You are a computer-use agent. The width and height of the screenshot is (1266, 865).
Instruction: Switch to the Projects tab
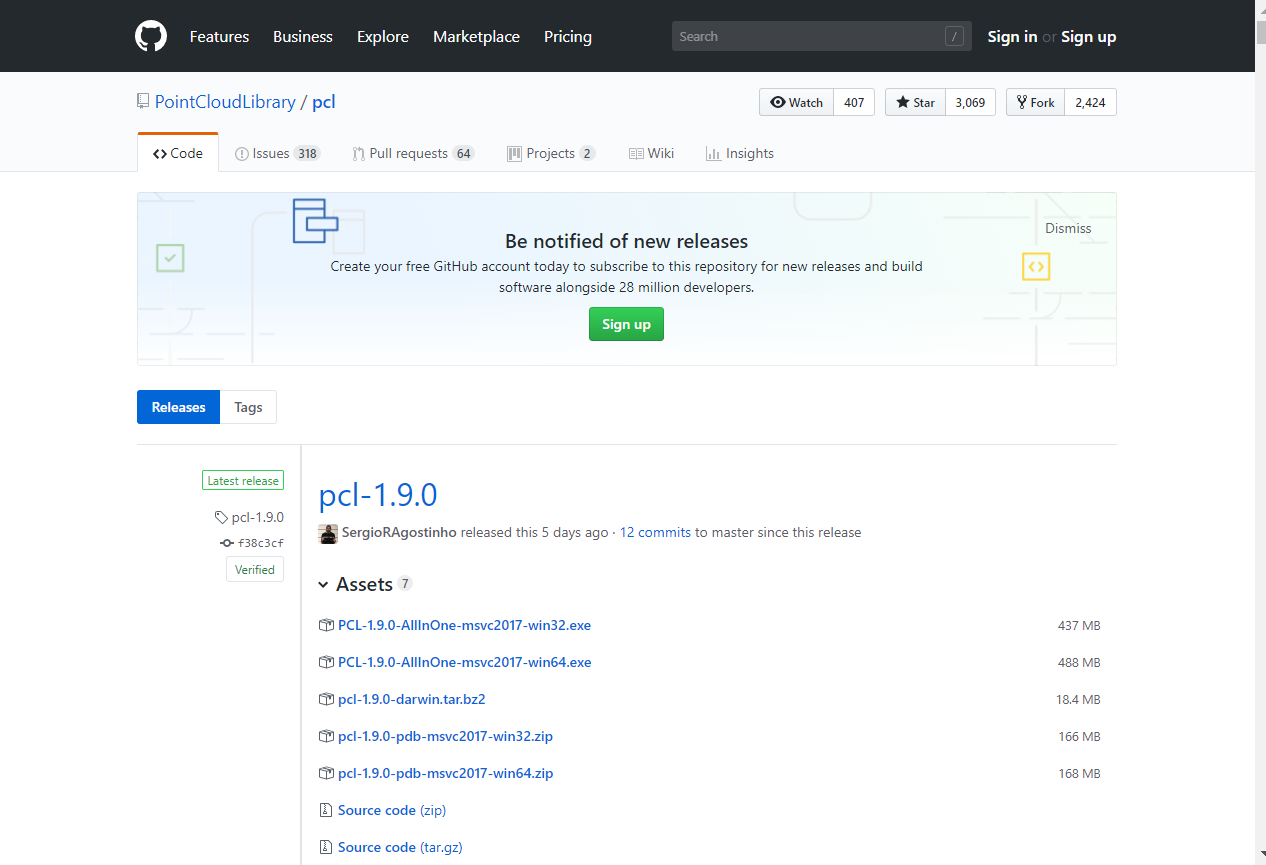551,153
